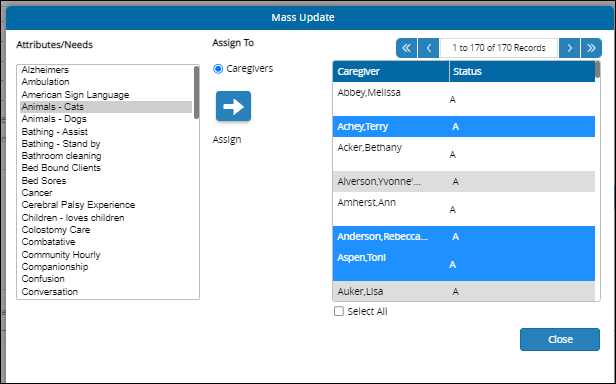Select Community Hourly attribute
Image resolution: width=616 pixels, height=384 pixels.
point(106,255)
